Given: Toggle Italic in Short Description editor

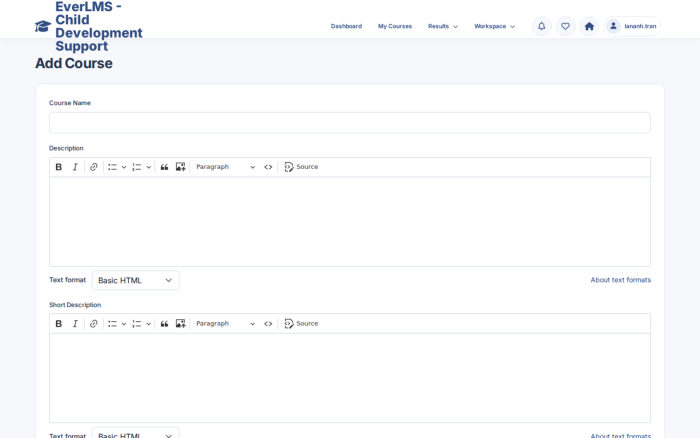Looking at the screenshot, I should pyautogui.click(x=75, y=324).
